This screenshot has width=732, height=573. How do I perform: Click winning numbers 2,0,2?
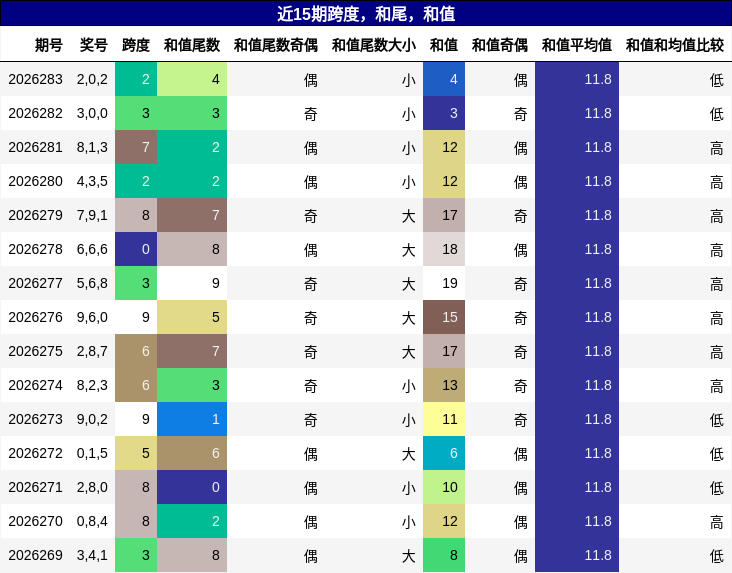click(92, 79)
